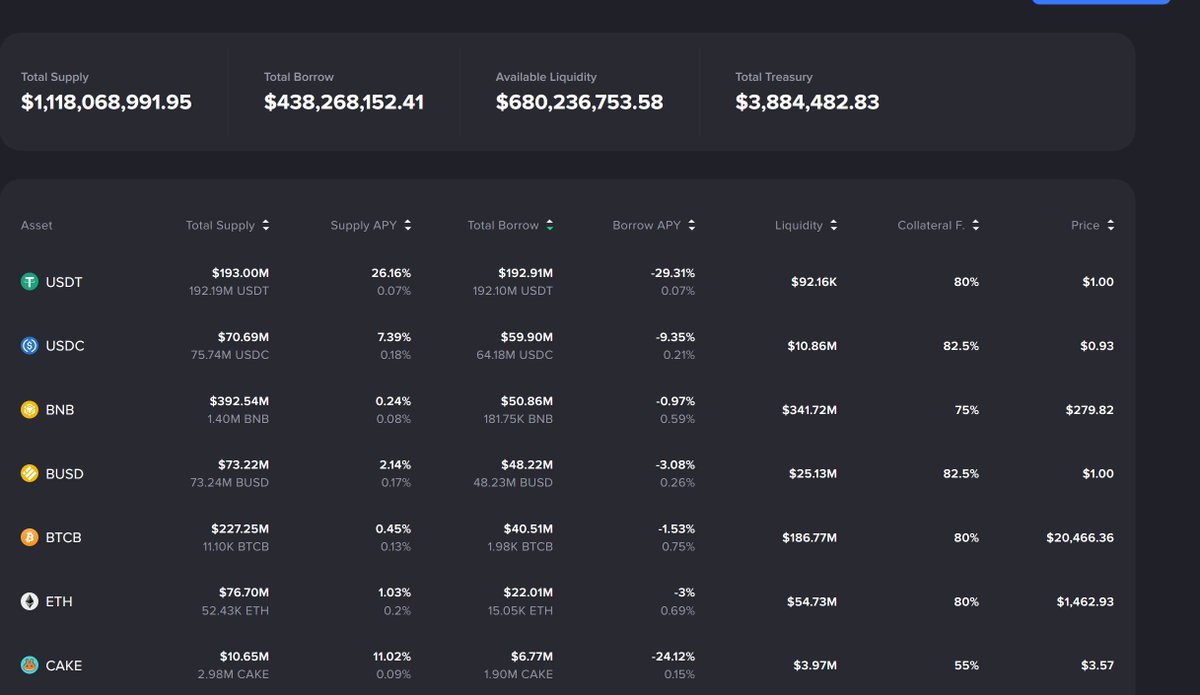Click BUSD liquidity $25.13M

coord(812,474)
